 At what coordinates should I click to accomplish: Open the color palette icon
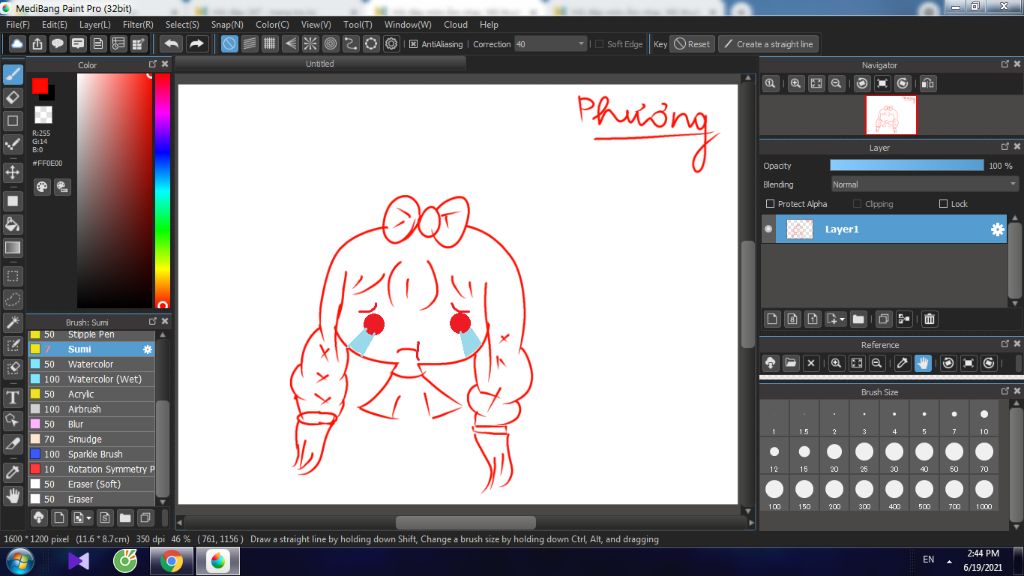tap(42, 187)
